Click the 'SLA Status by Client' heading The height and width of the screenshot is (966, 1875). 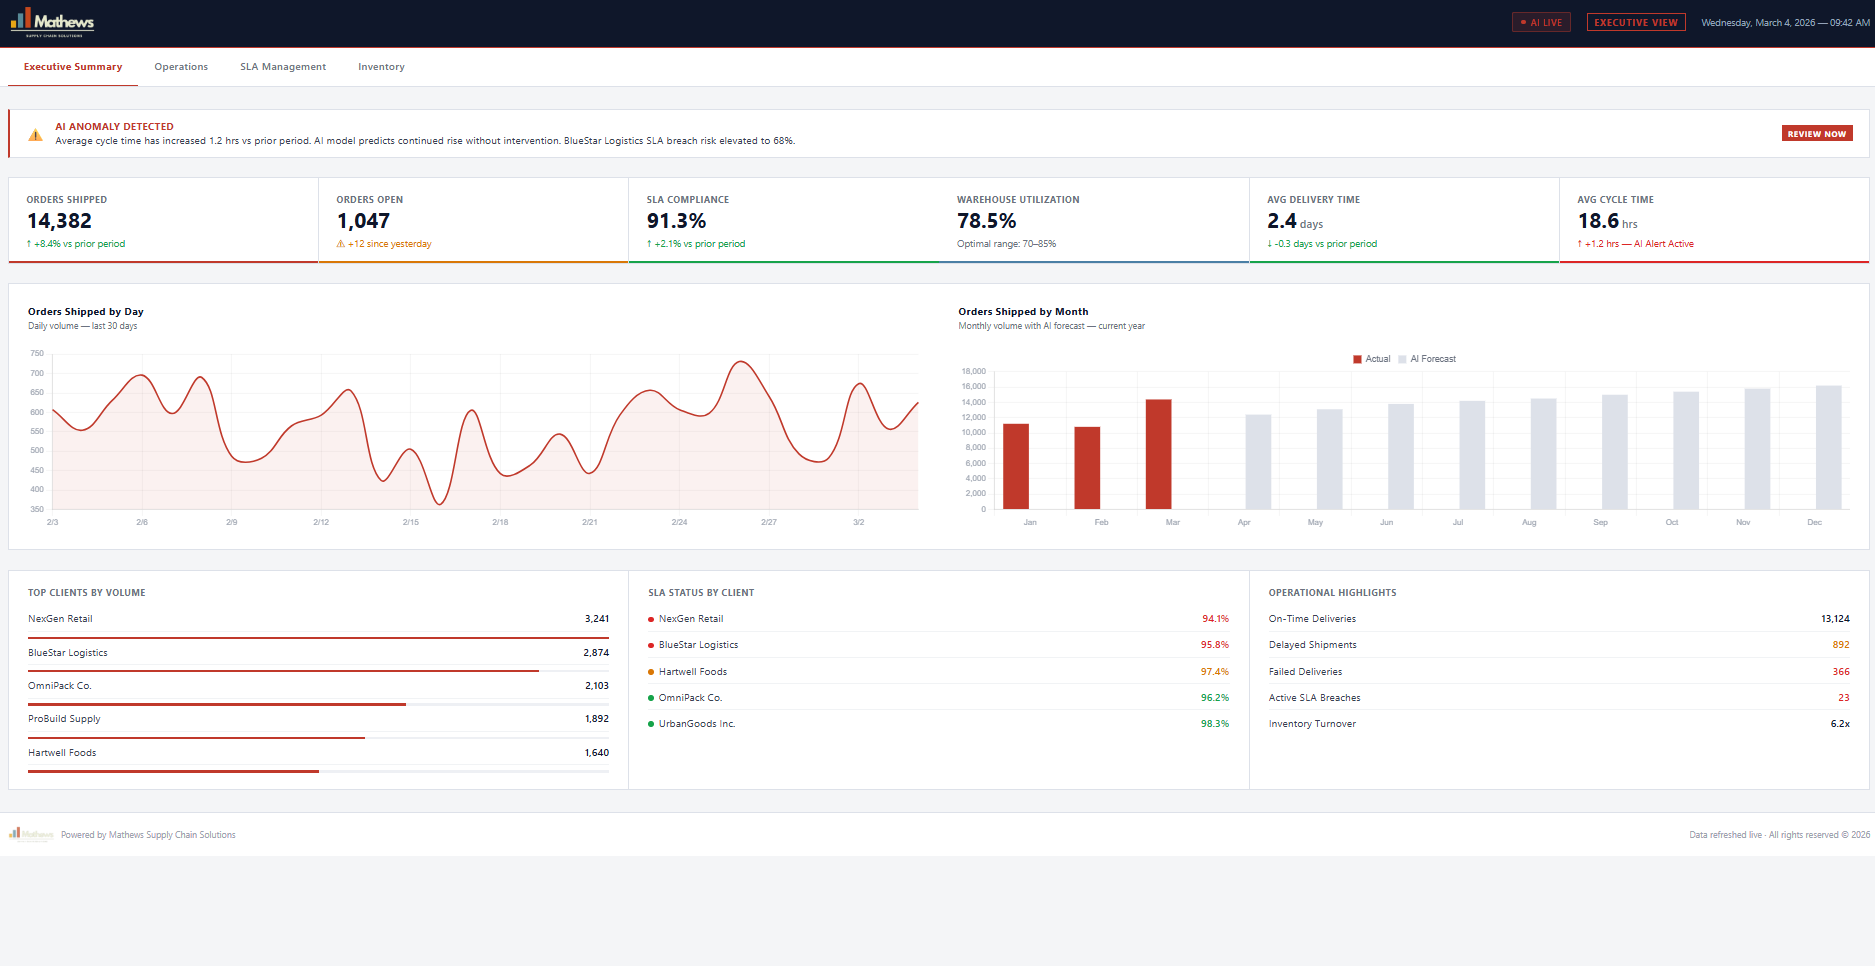click(701, 593)
